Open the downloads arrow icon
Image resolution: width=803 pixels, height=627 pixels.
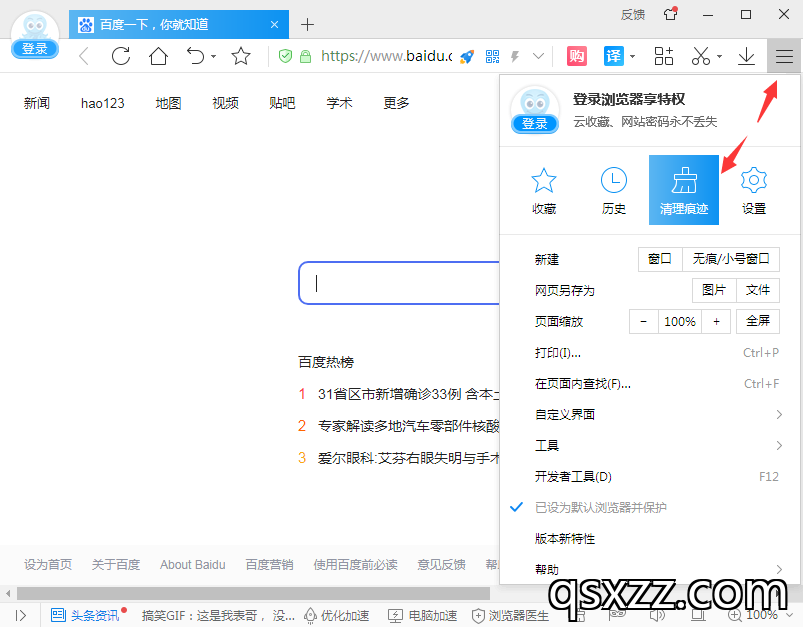pyautogui.click(x=746, y=56)
